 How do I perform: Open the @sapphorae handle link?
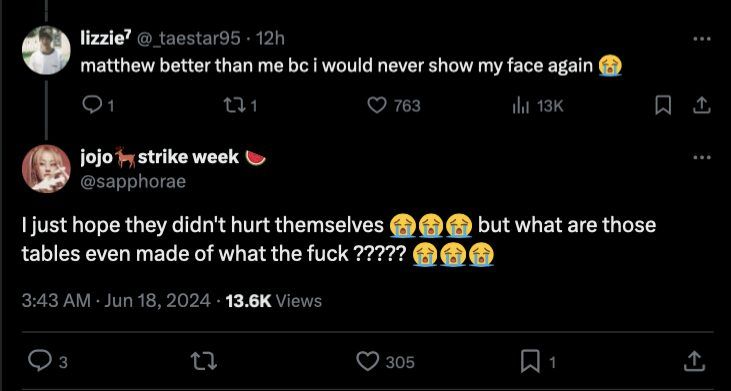tap(133, 181)
